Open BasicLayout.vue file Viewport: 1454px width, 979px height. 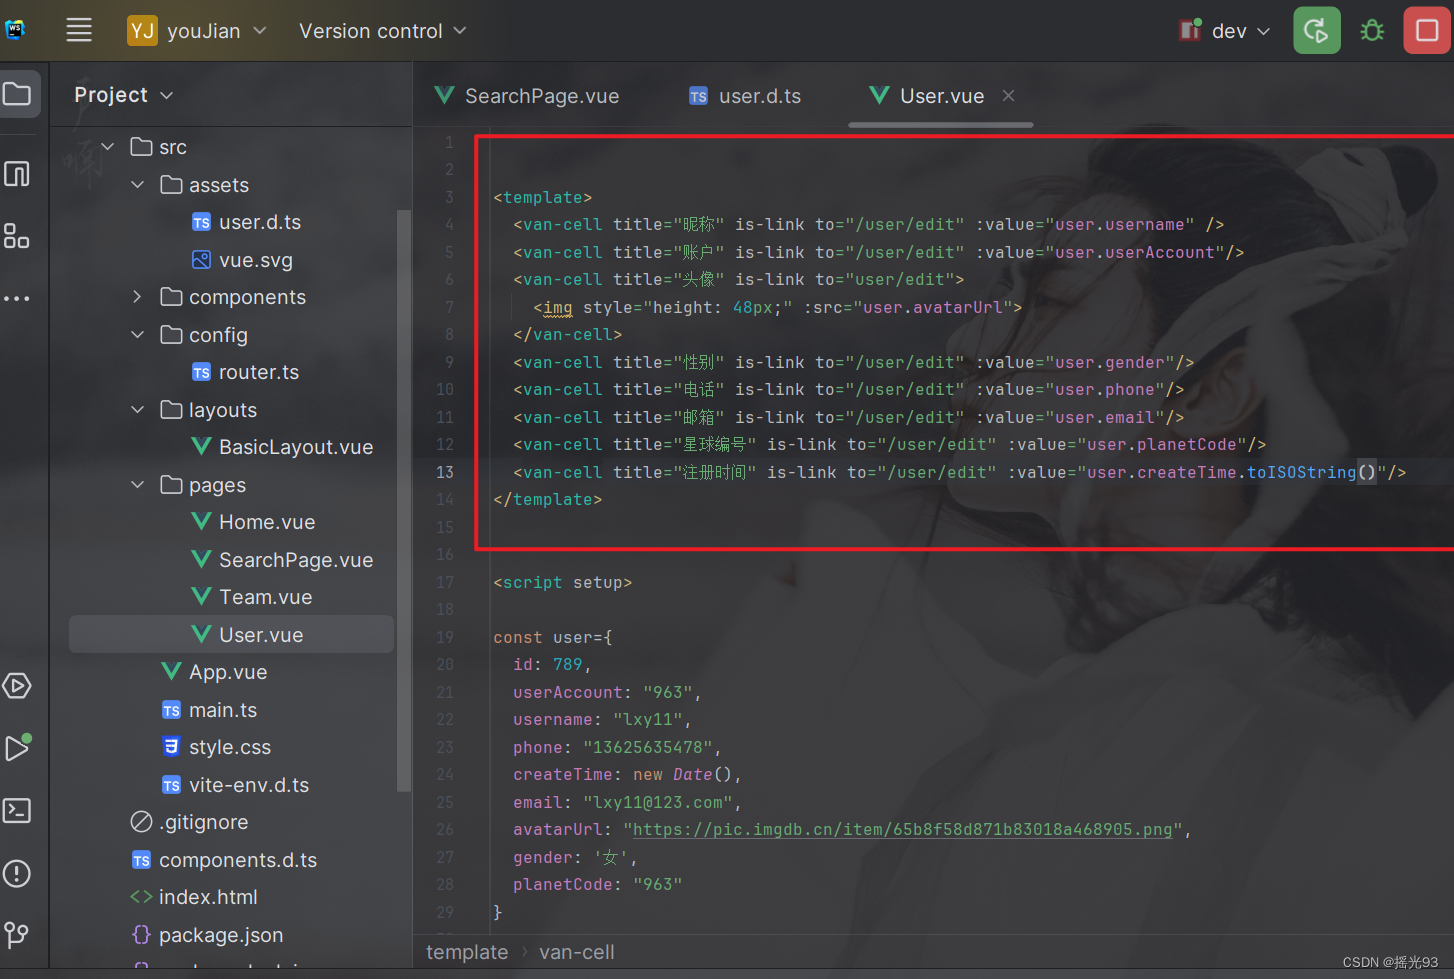pos(282,447)
